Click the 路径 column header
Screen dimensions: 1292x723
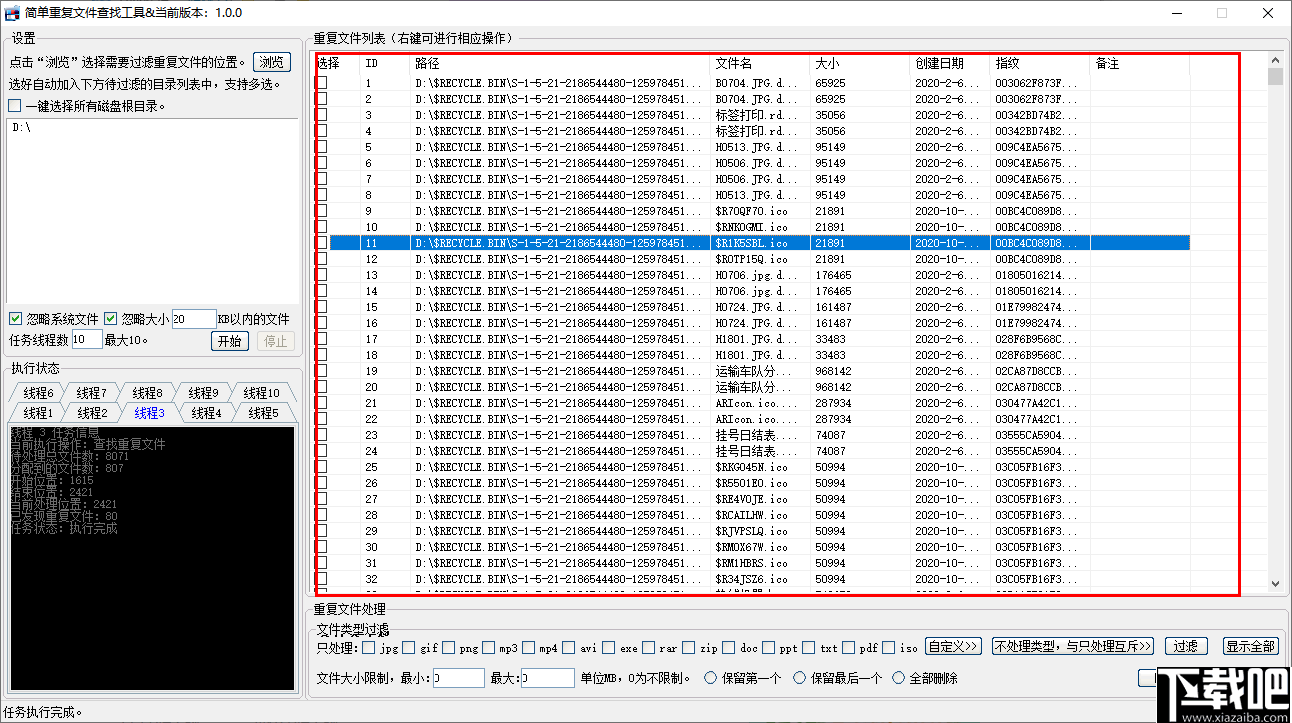560,63
